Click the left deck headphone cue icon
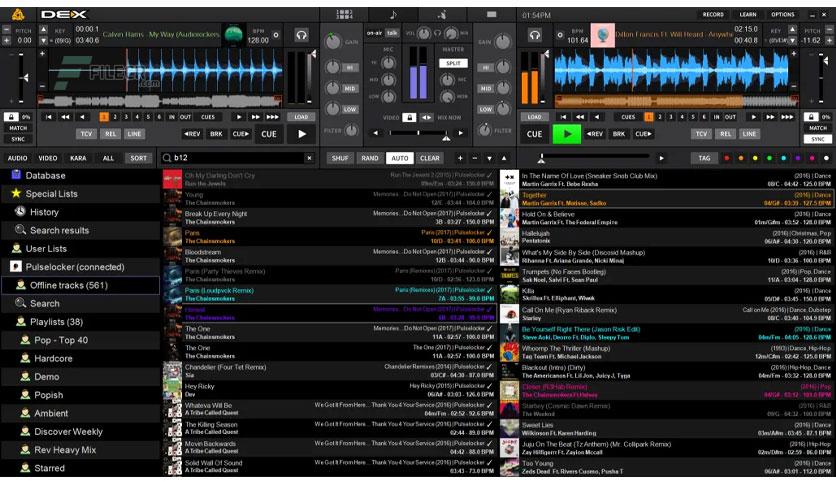This screenshot has height=484, width=836. click(302, 36)
